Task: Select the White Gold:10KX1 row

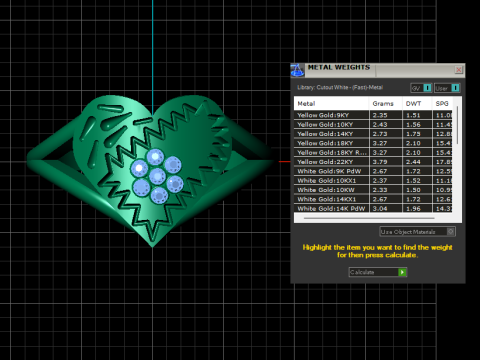Action: pyautogui.click(x=373, y=180)
